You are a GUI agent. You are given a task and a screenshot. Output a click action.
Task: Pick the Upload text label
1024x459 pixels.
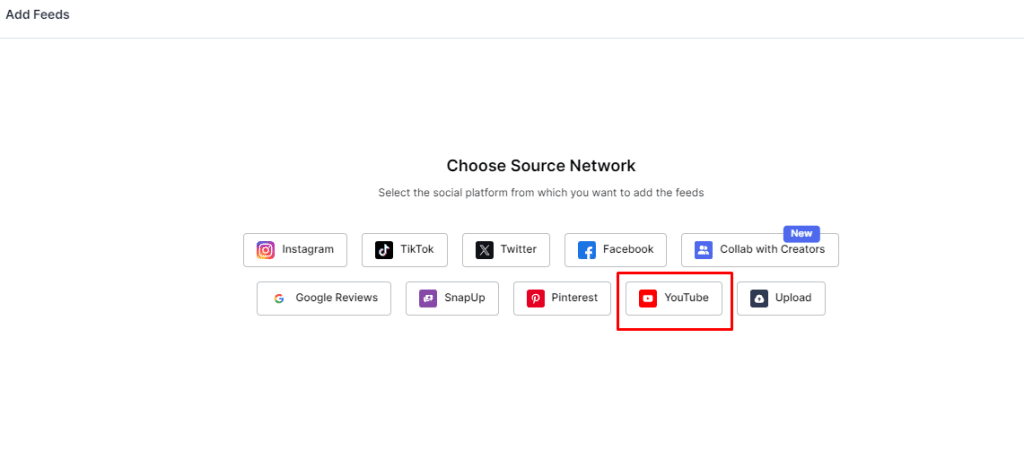[x=793, y=298]
